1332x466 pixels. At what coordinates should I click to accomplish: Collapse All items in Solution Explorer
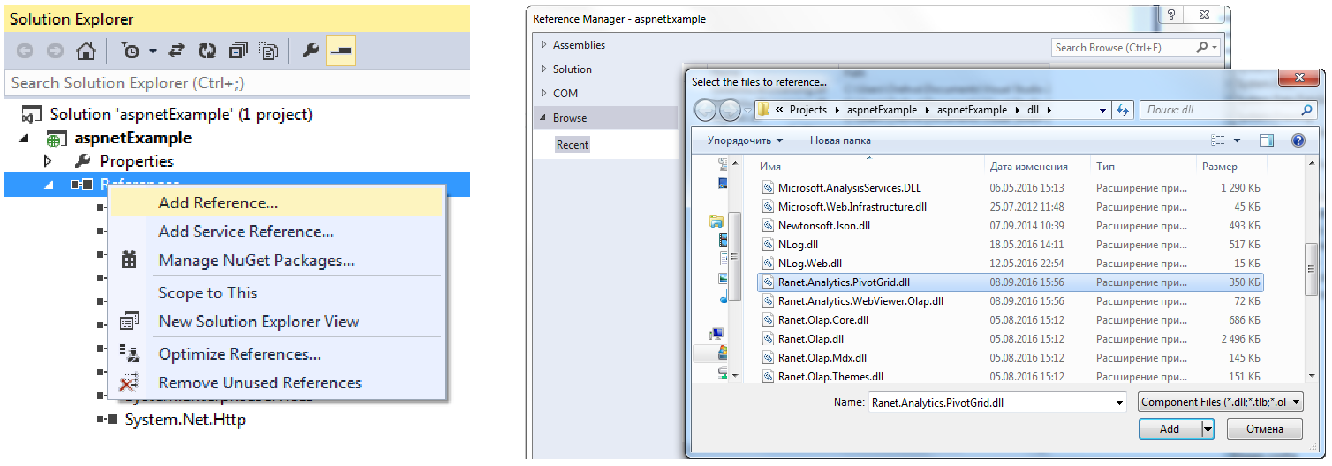[238, 51]
